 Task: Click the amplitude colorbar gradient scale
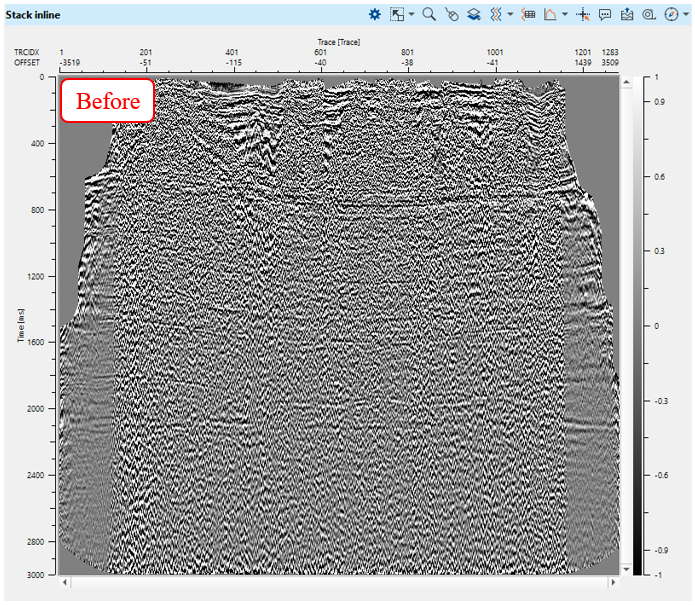638,325
